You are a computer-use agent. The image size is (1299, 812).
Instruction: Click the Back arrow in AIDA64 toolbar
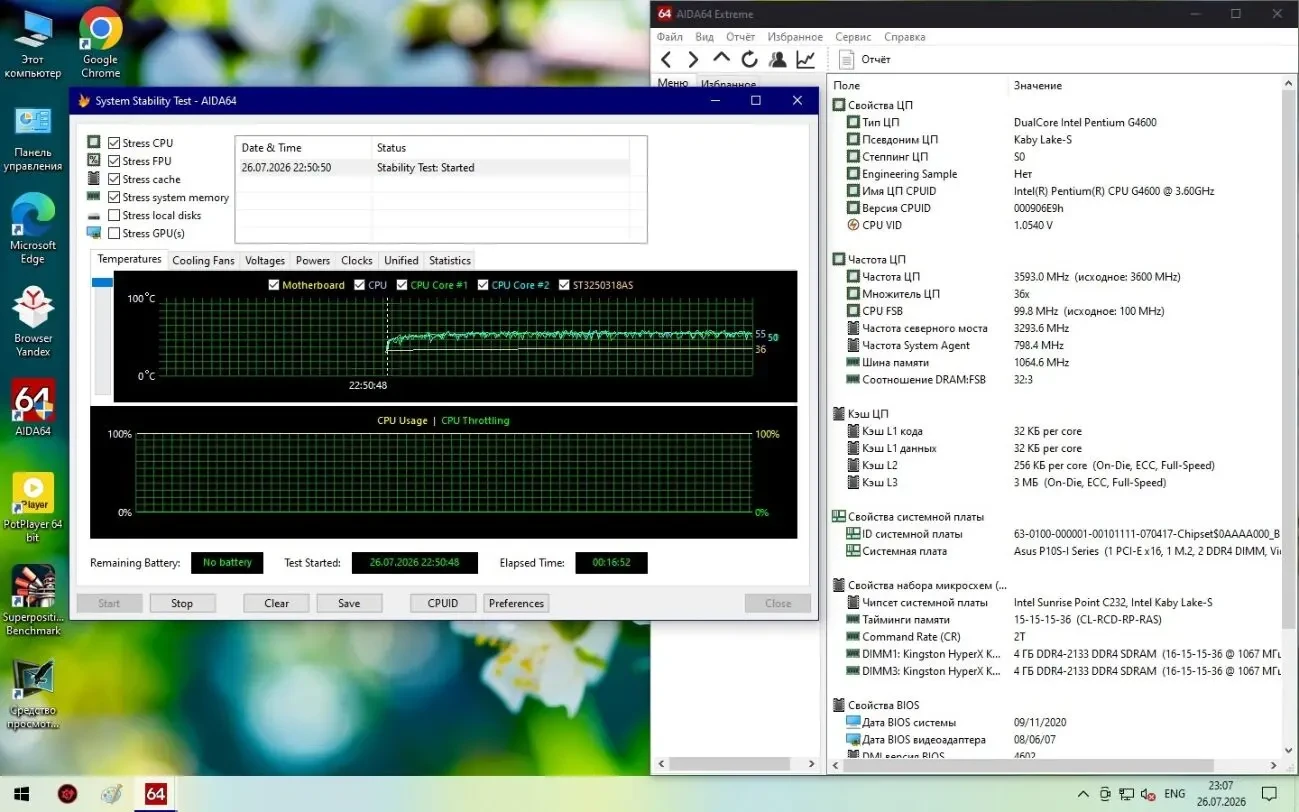pyautogui.click(x=667, y=60)
